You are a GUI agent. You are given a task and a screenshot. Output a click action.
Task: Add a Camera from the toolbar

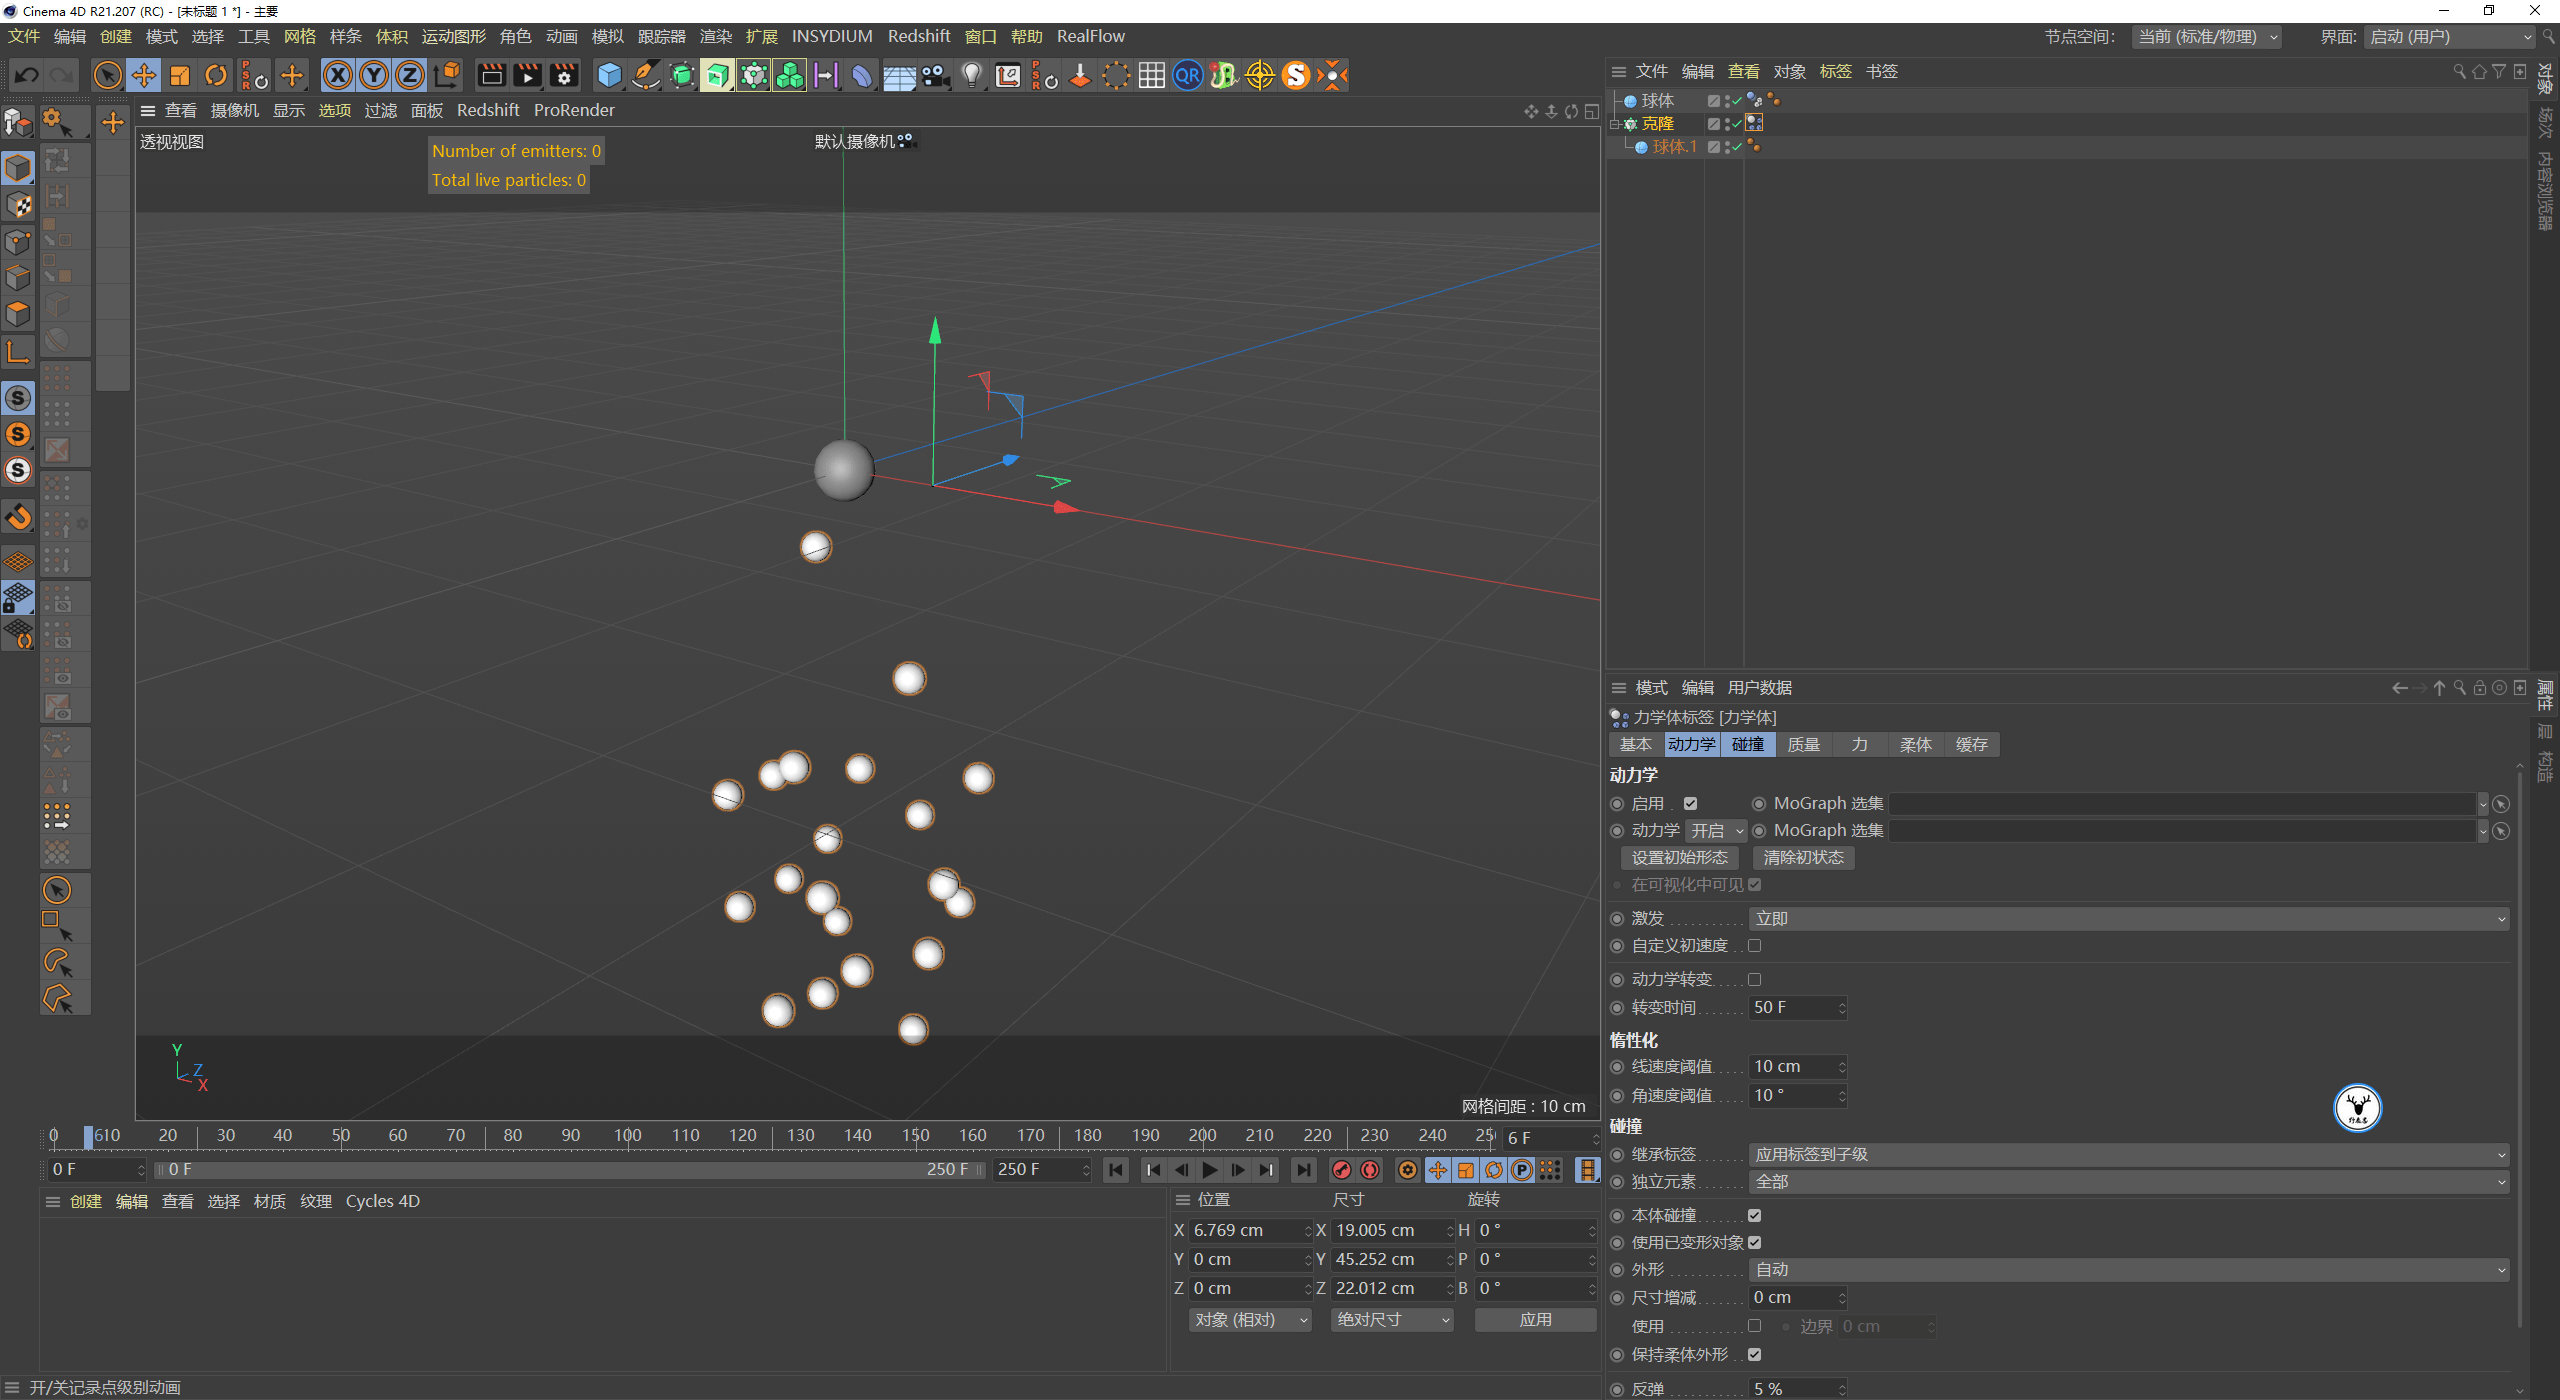(x=936, y=75)
